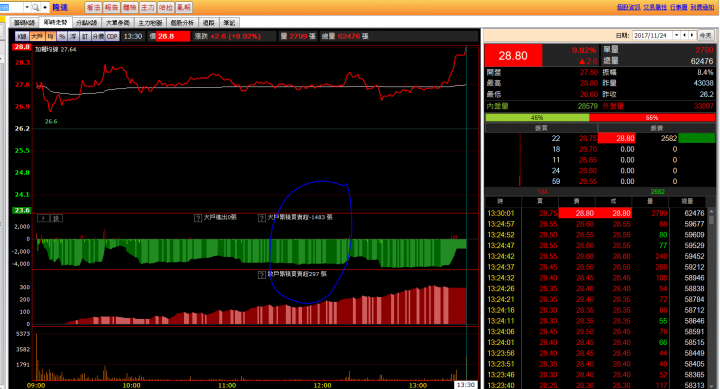Open the 設 settings box in indicator panel
Screen dimensions: 720x389
[x=56, y=218]
